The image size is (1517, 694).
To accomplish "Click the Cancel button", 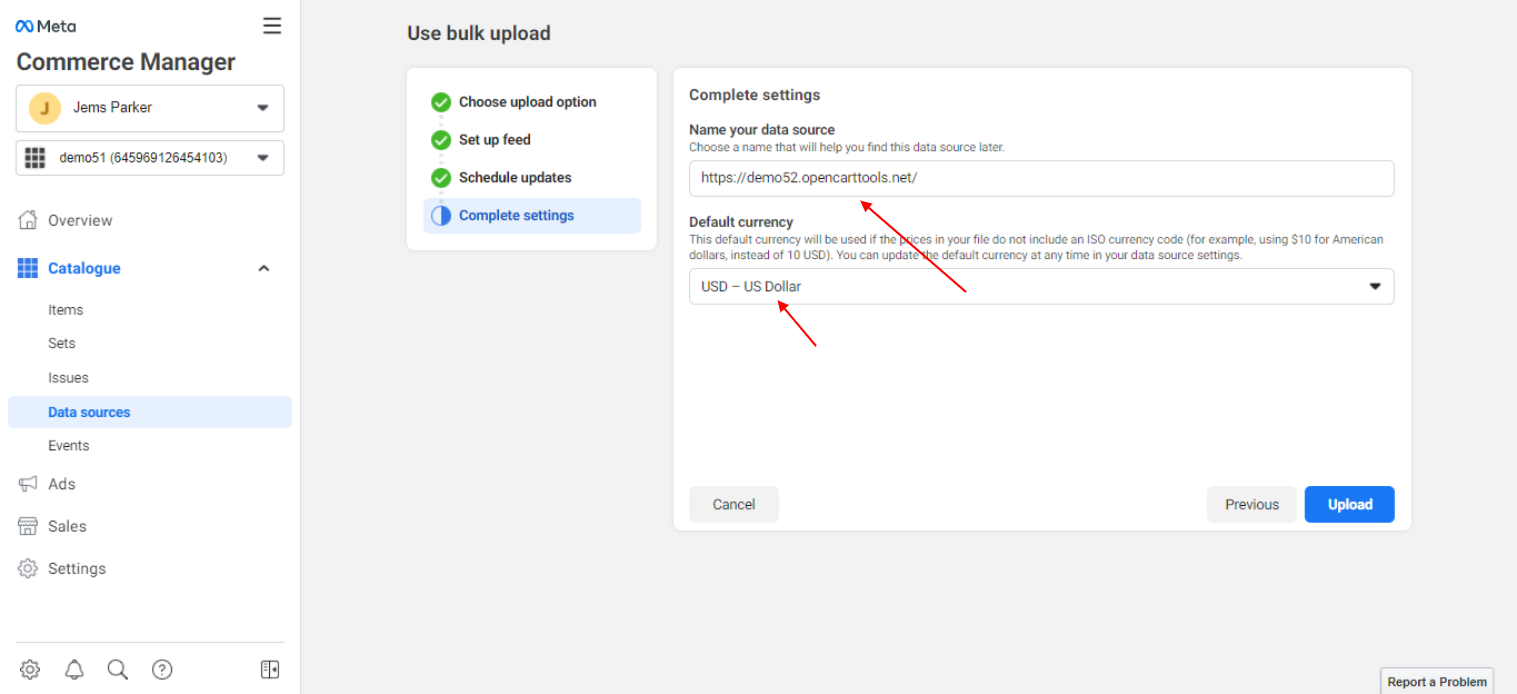I will coord(734,504).
